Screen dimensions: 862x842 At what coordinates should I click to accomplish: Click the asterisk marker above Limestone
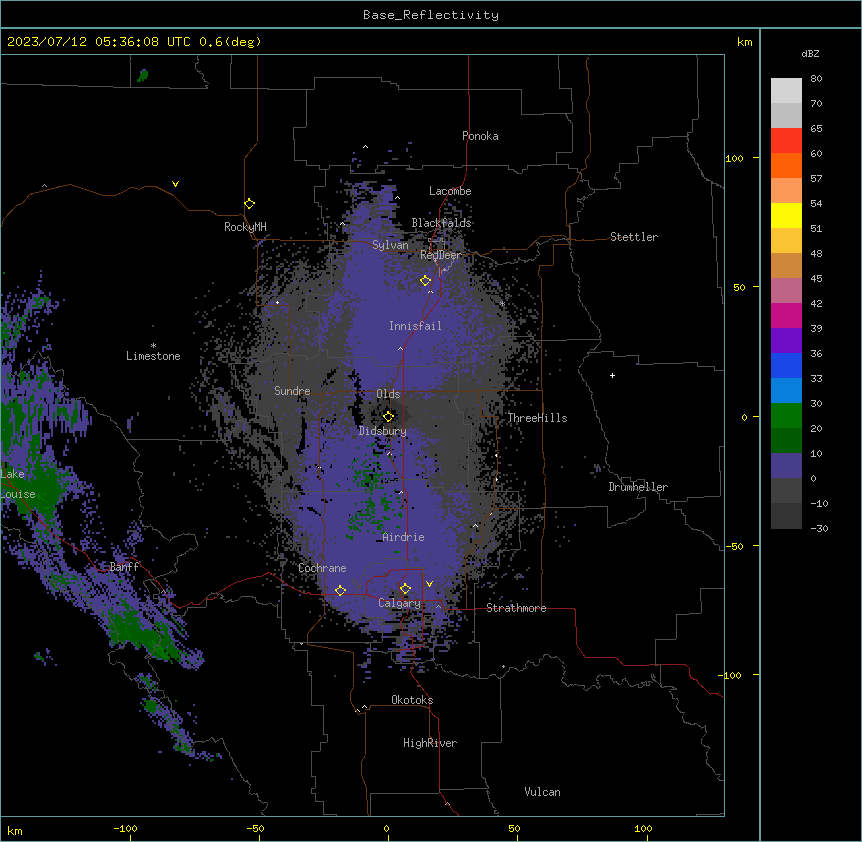coord(153,345)
